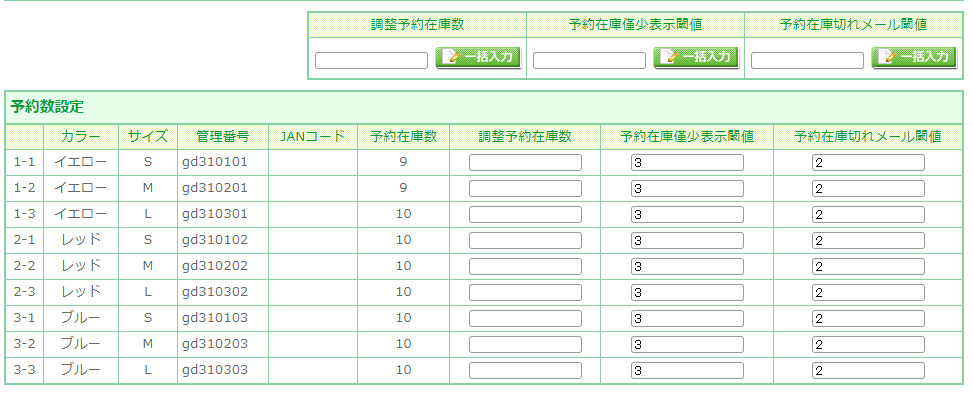
Task: Click management number gd310303
Action: pyautogui.click(x=215, y=370)
